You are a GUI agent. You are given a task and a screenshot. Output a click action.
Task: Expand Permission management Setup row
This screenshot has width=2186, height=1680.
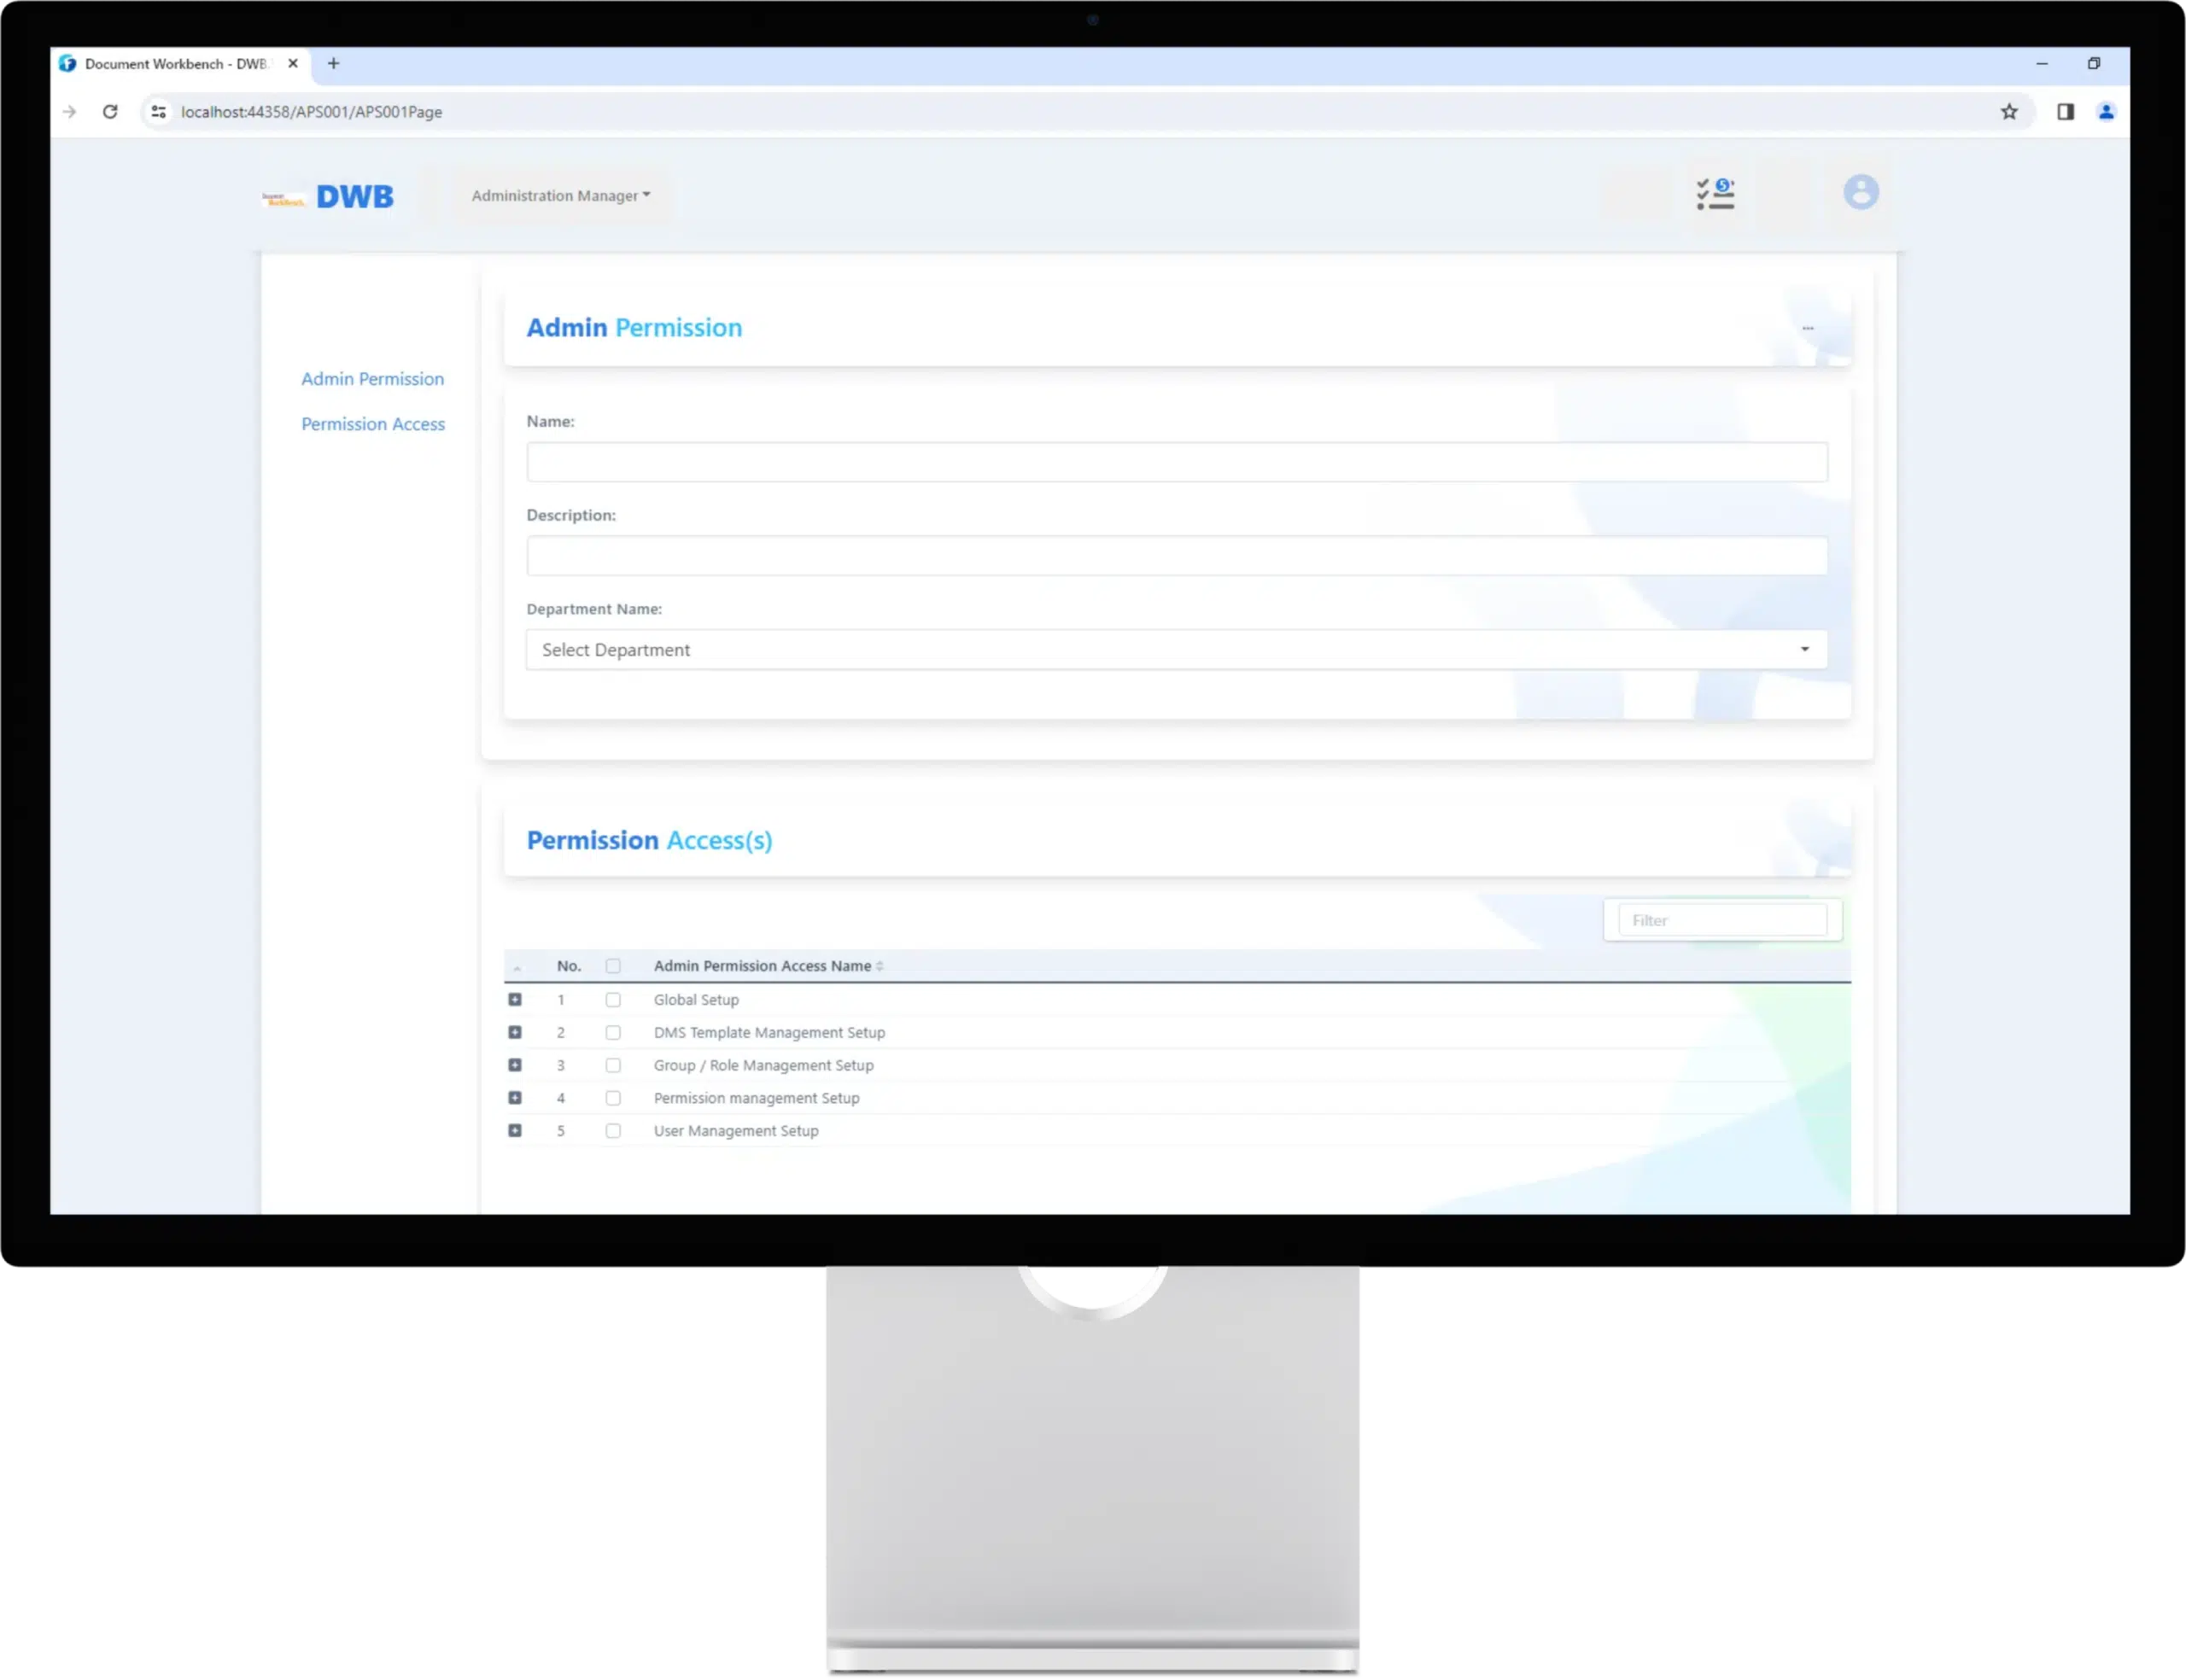coord(515,1098)
